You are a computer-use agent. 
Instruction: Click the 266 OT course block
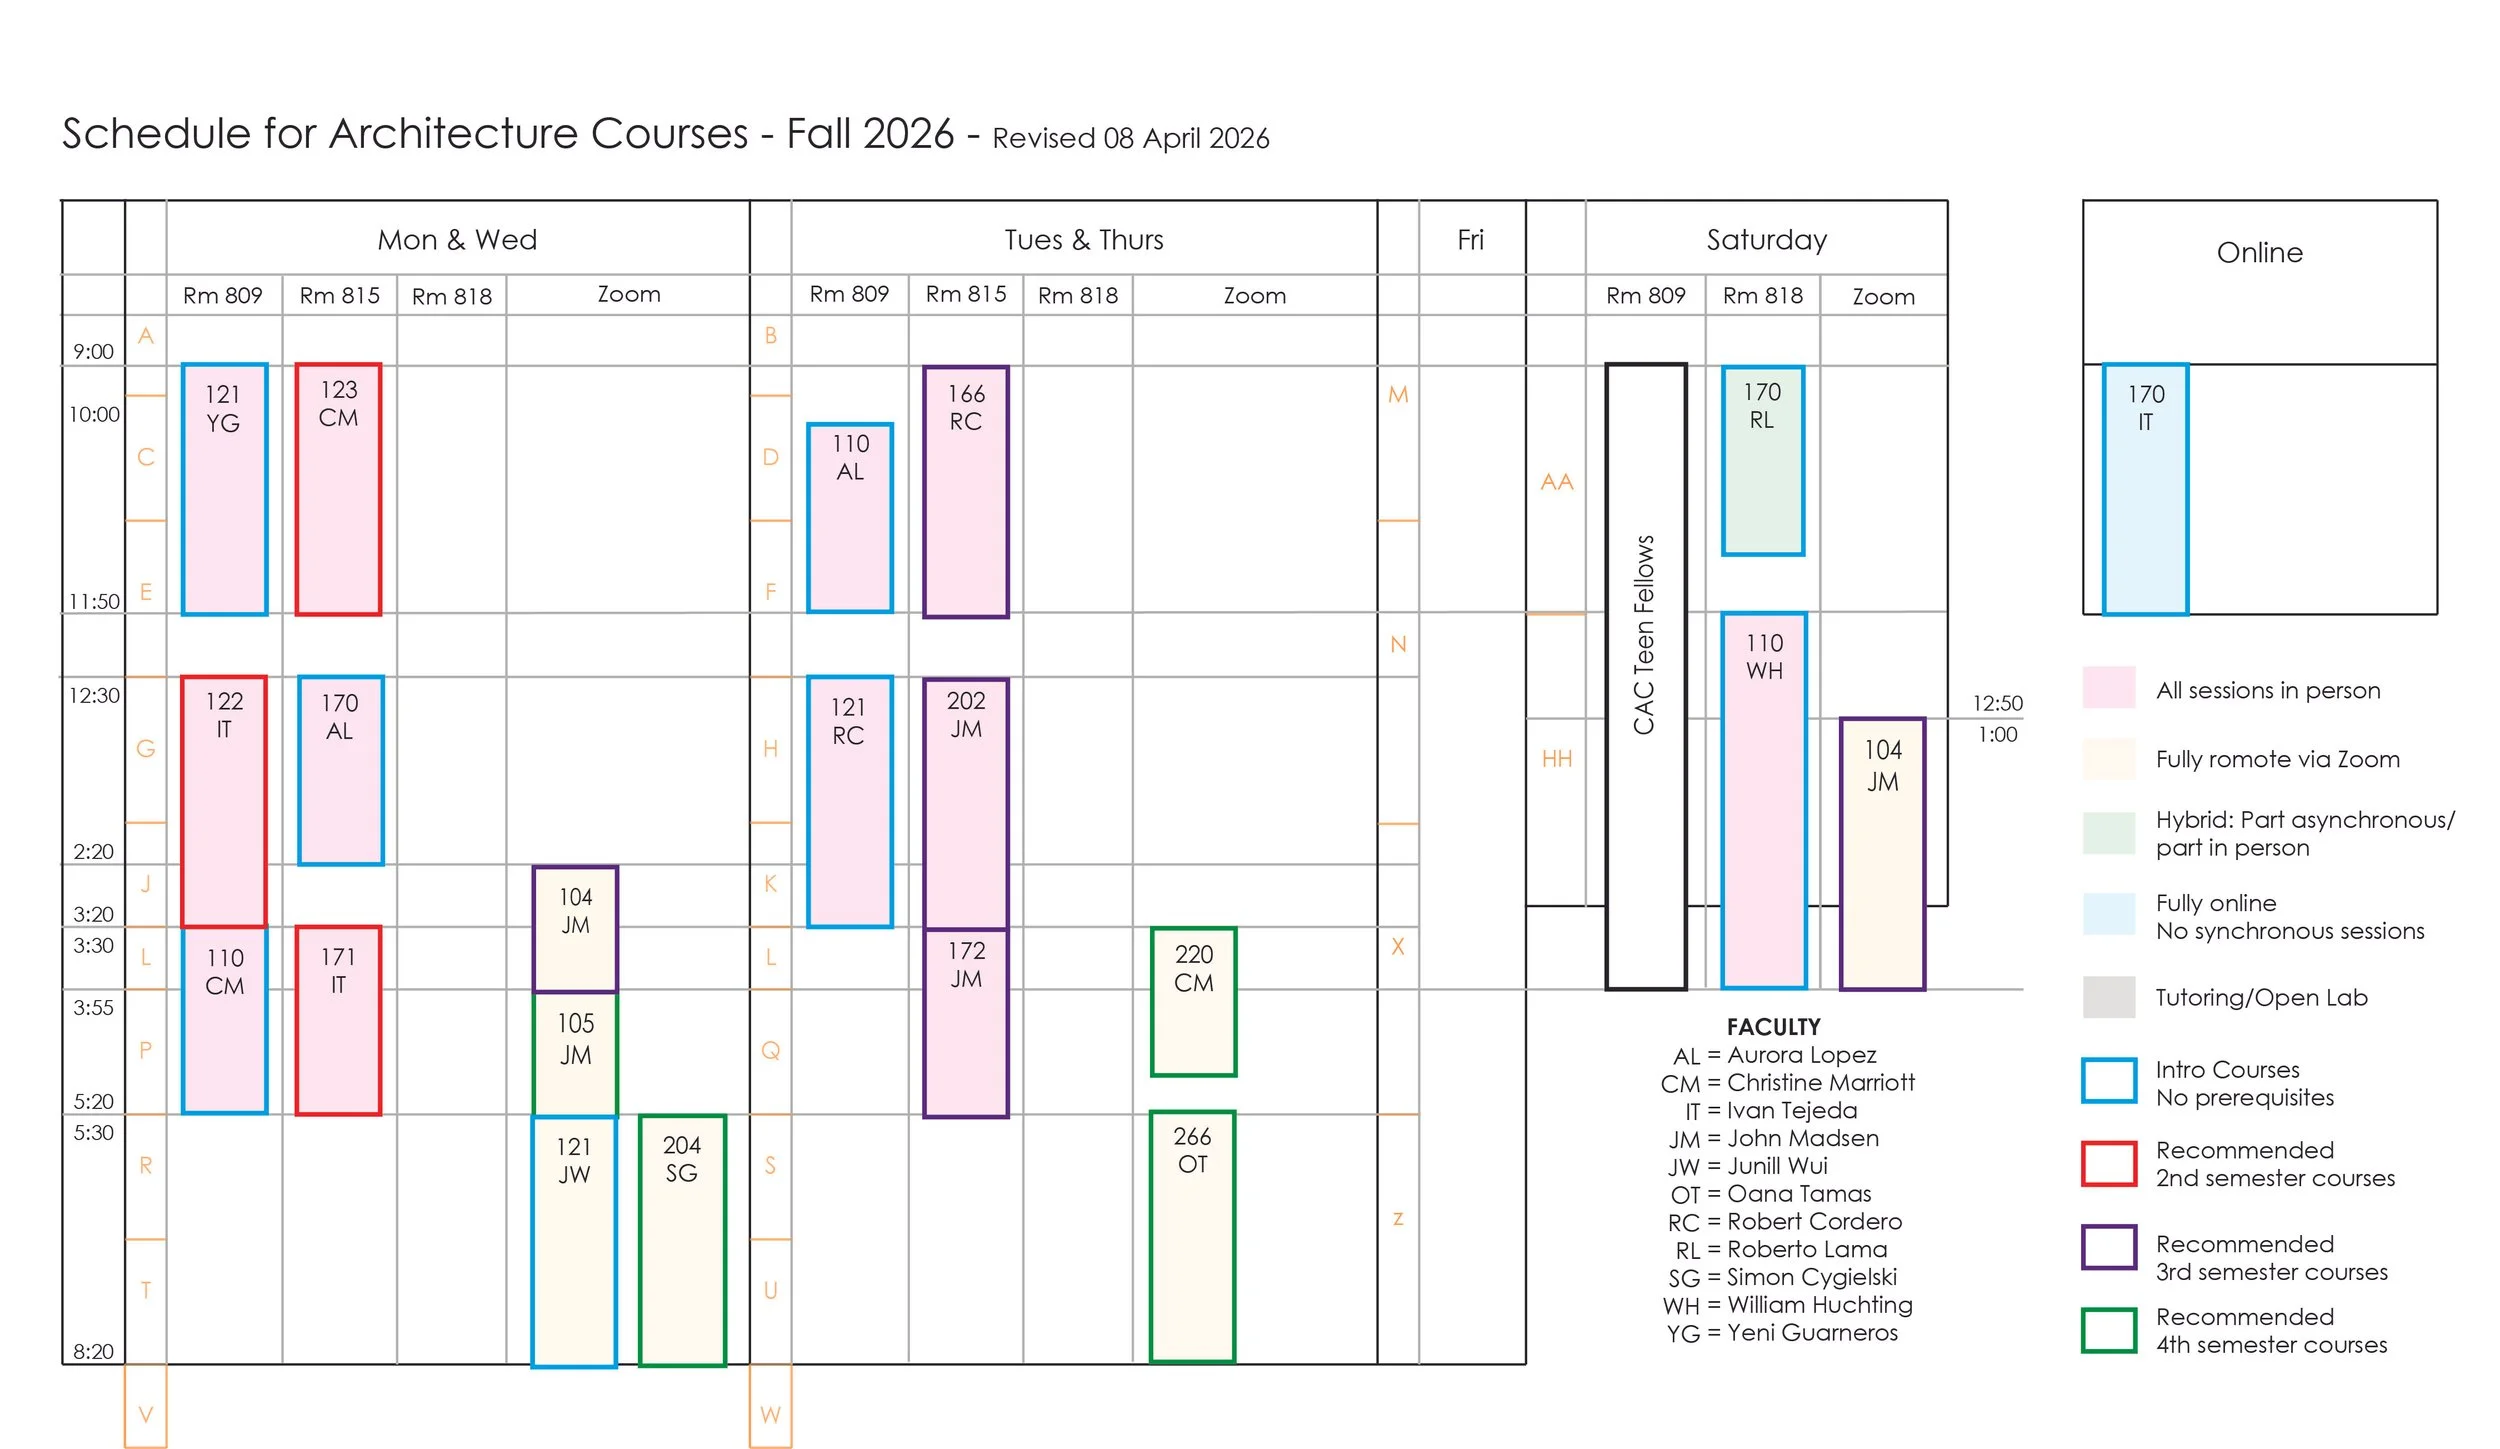1192,1236
